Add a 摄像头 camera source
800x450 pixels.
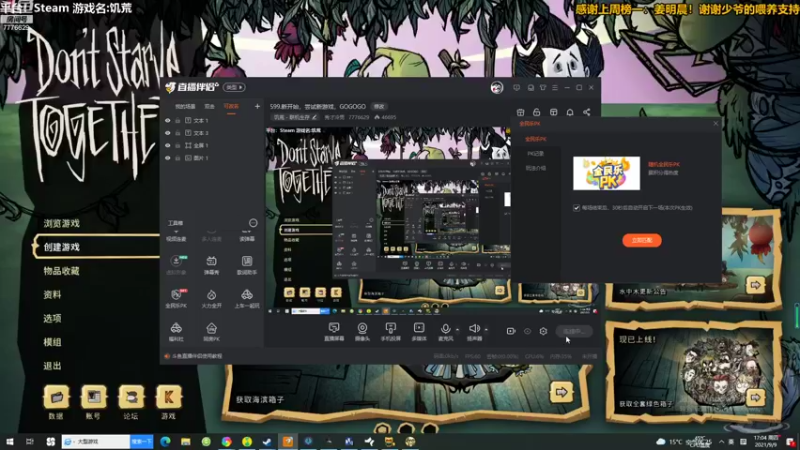(x=362, y=332)
